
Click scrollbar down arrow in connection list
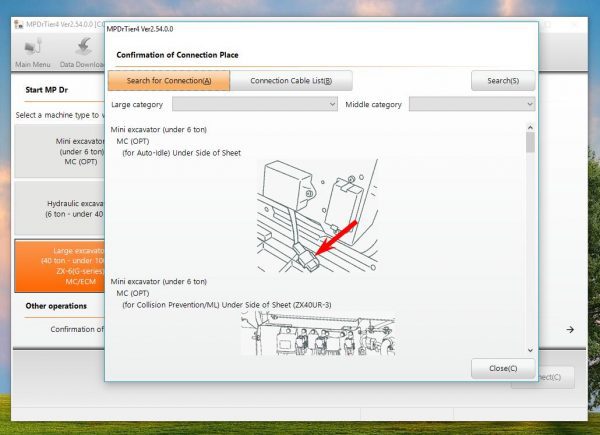click(x=530, y=350)
